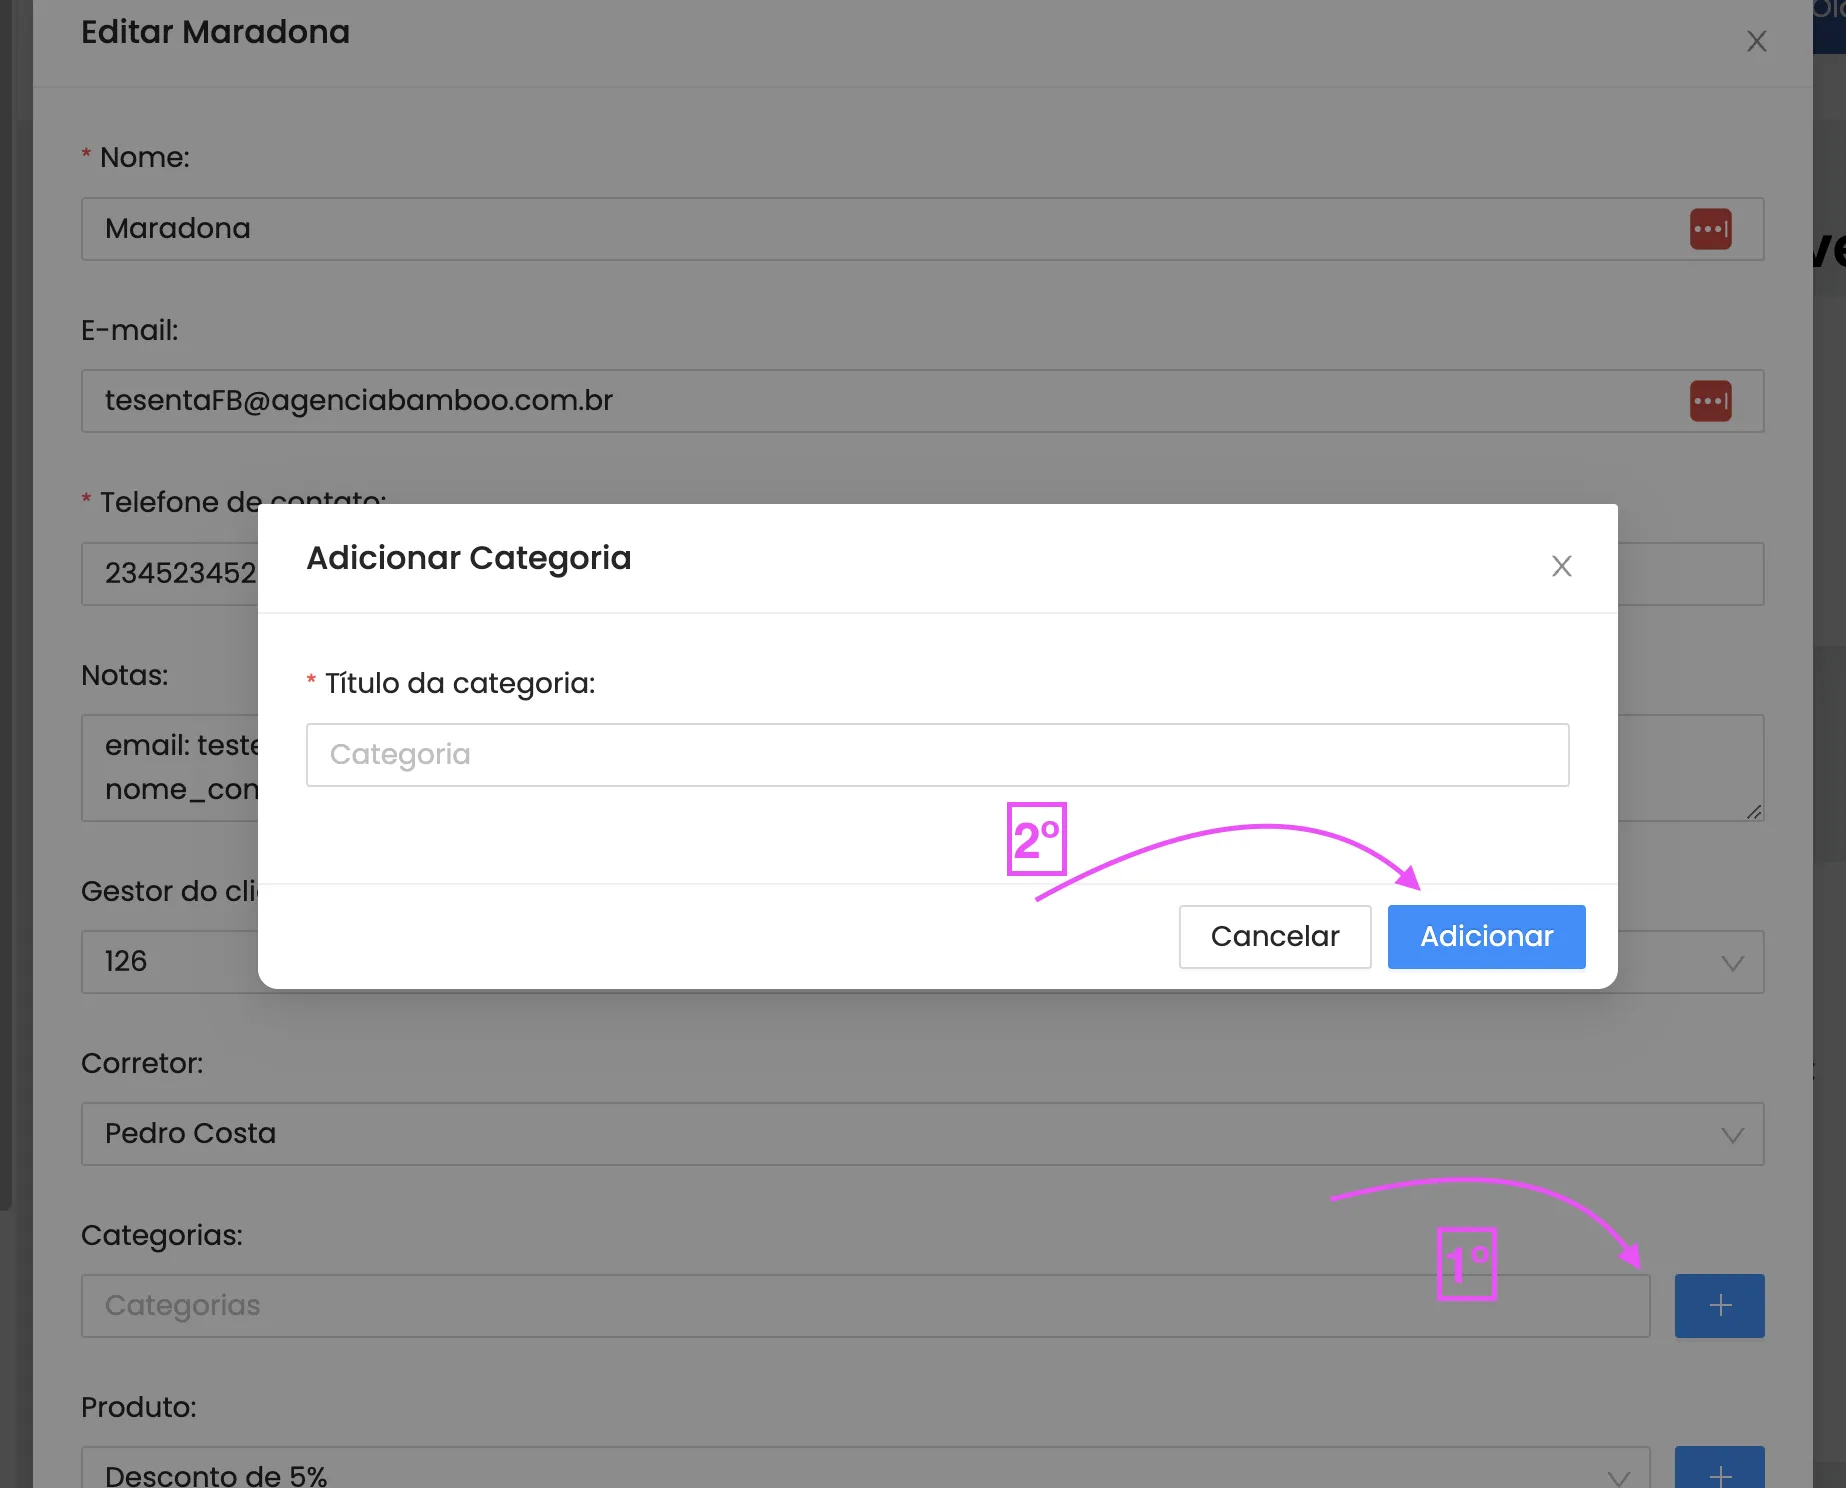Viewport: 1846px width, 1488px height.
Task: Click the E-mail label
Action: click(130, 330)
